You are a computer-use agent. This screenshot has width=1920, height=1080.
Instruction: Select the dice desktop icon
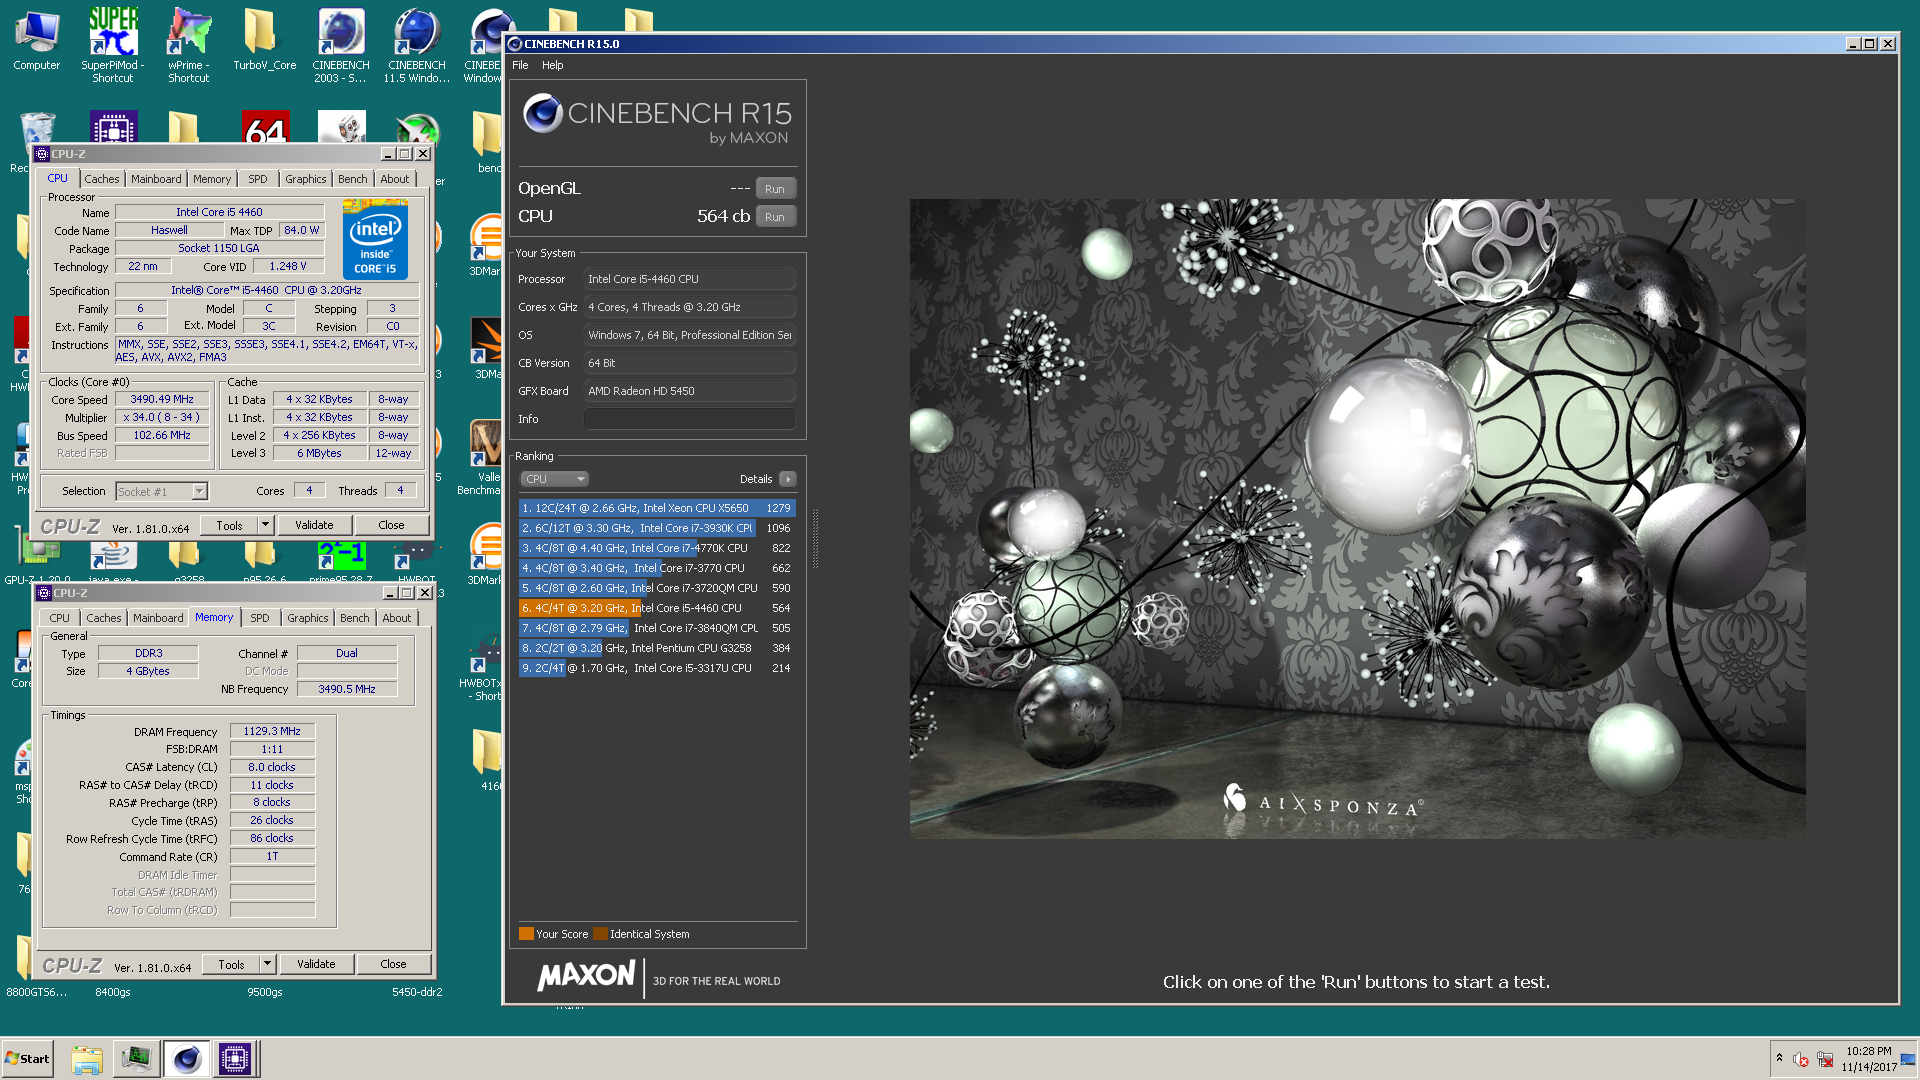(x=341, y=127)
